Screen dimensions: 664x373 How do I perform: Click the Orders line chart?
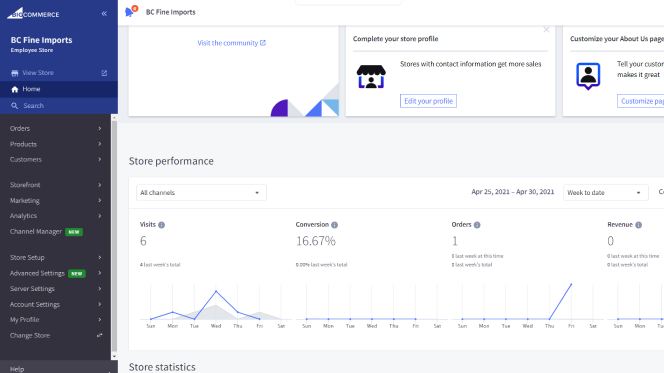coord(527,302)
